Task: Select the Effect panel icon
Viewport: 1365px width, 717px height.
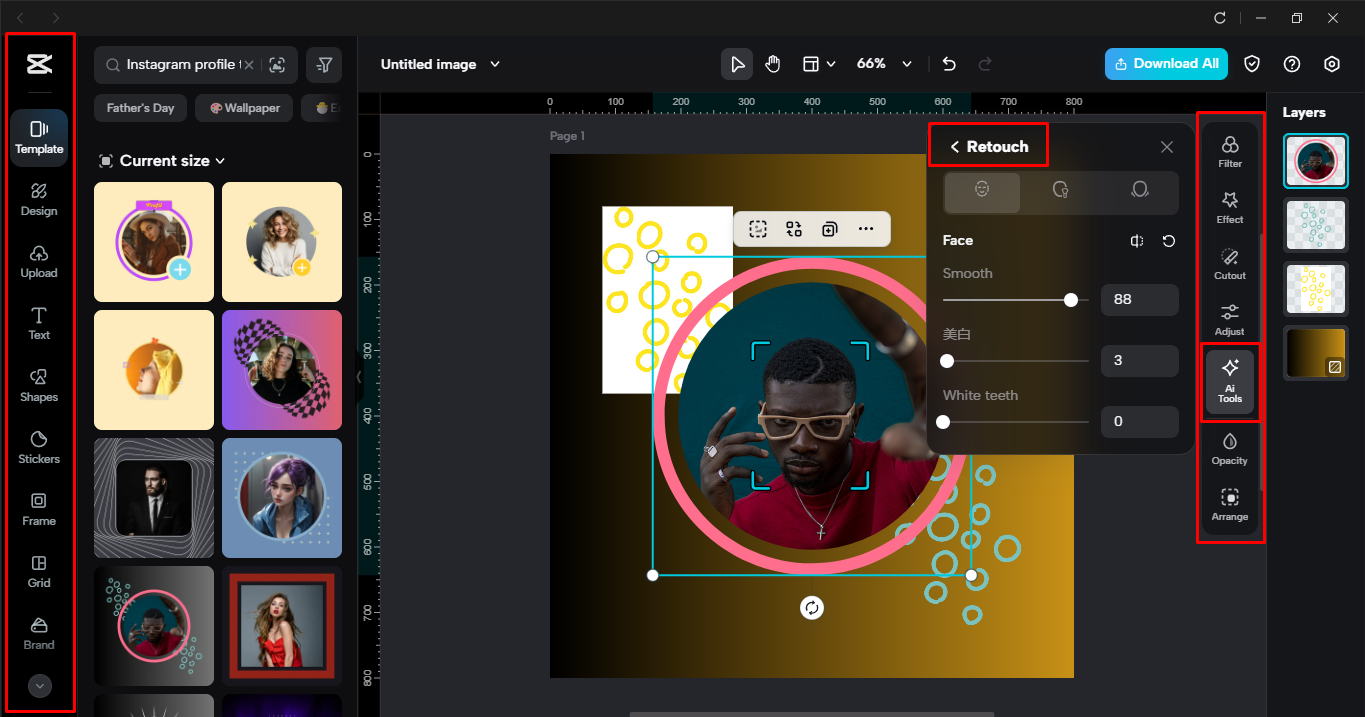Action: point(1230,206)
